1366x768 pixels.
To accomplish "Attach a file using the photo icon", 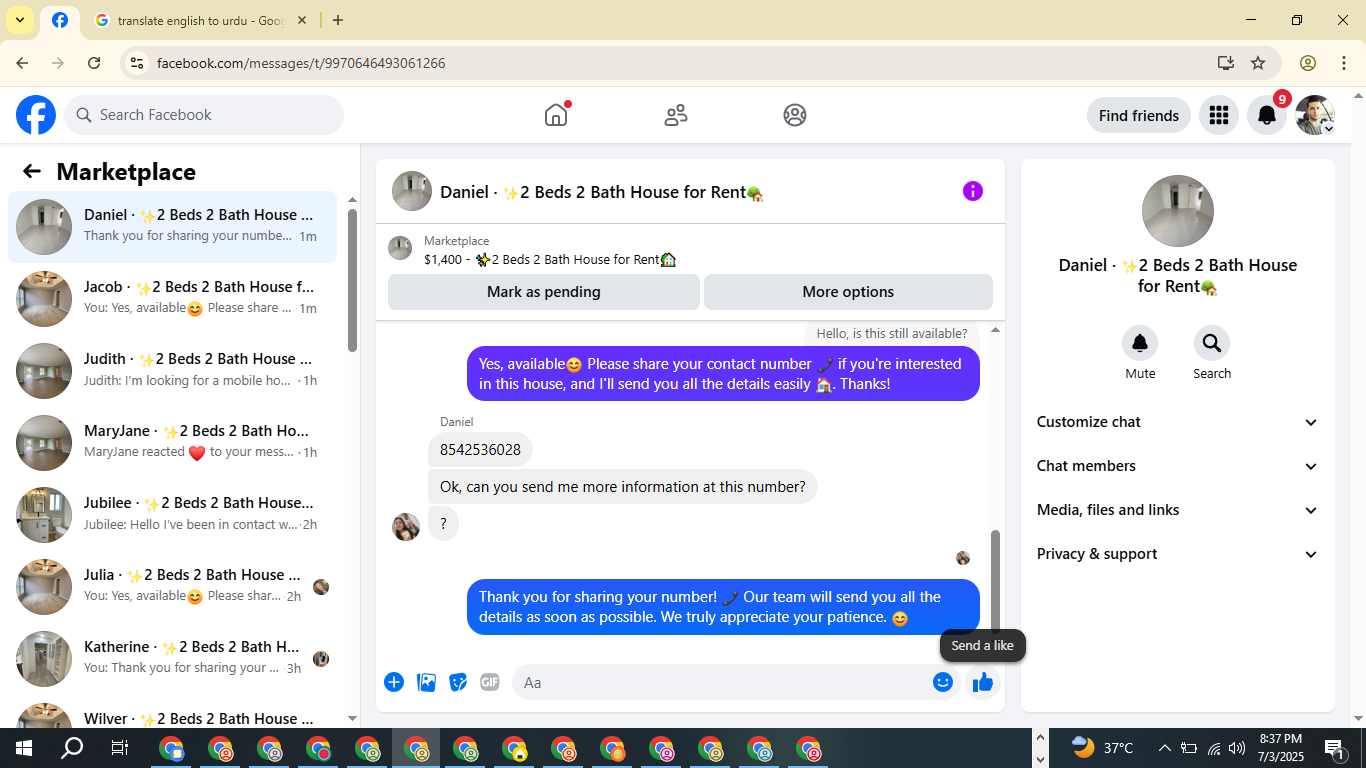I will [x=426, y=682].
